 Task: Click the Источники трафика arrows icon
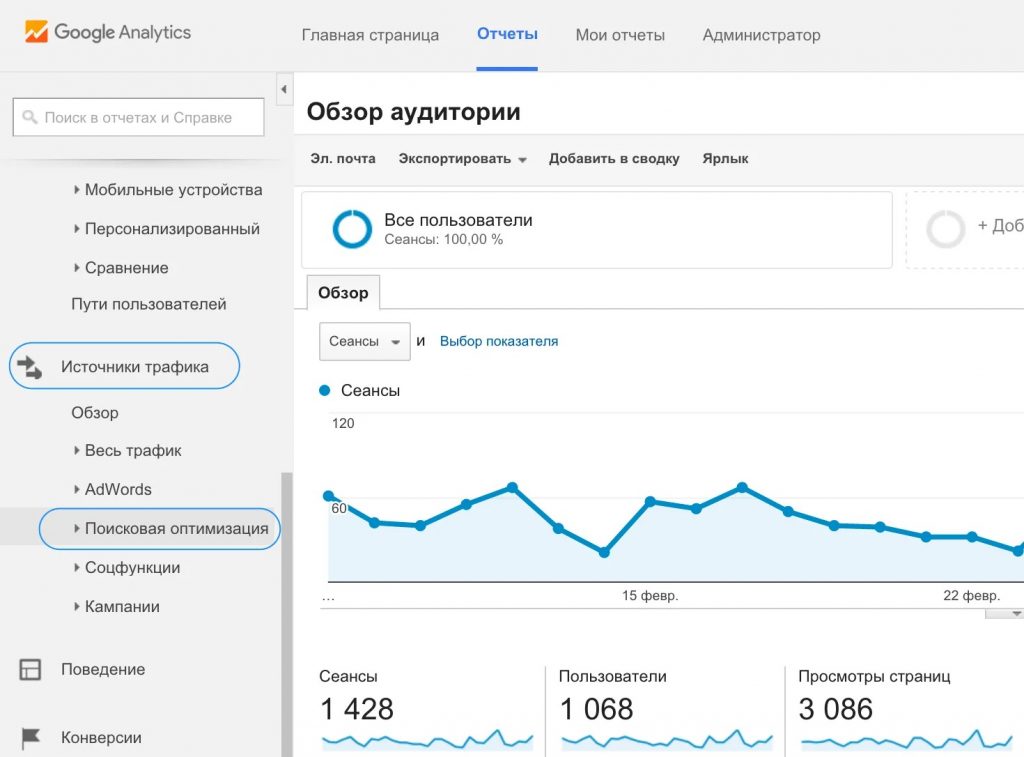pos(30,367)
